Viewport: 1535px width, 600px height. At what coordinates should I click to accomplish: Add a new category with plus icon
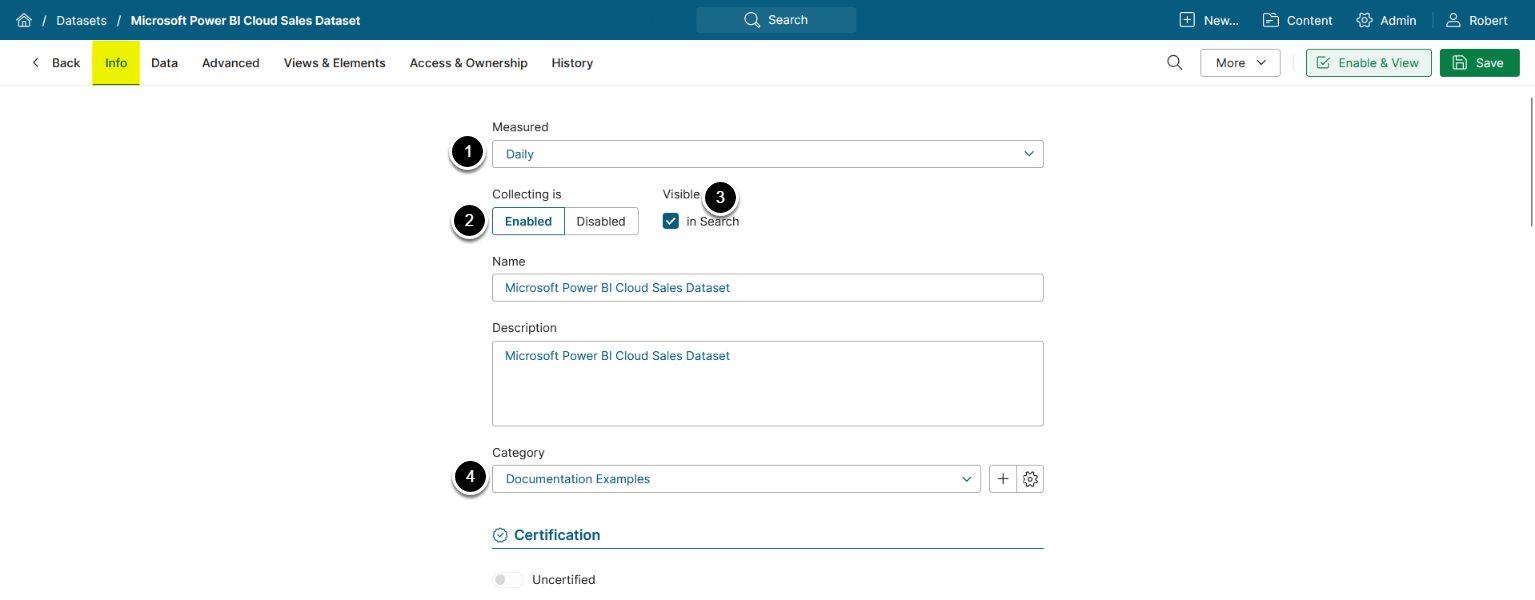(1003, 479)
